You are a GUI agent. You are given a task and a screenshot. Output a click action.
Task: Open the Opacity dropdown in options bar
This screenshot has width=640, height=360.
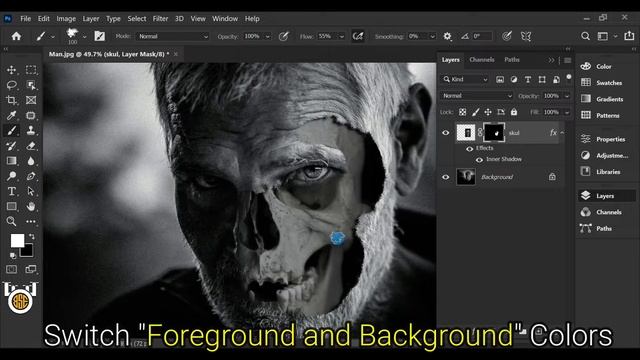click(268, 36)
